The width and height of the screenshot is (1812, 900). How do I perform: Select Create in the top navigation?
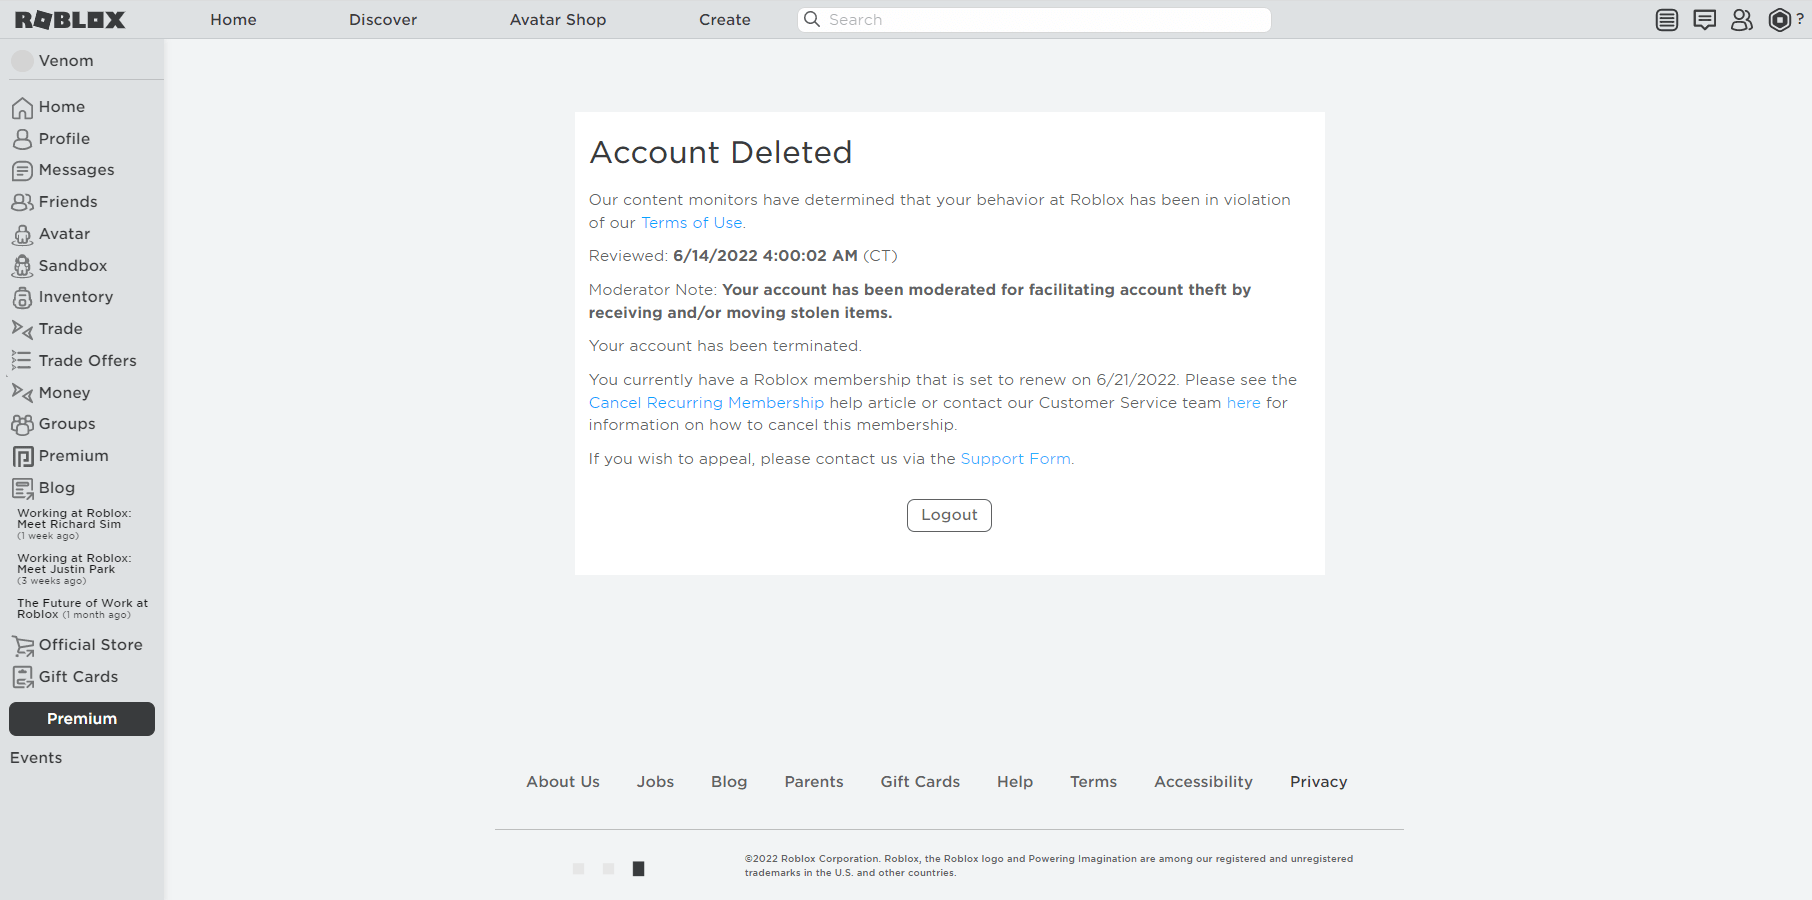click(725, 20)
